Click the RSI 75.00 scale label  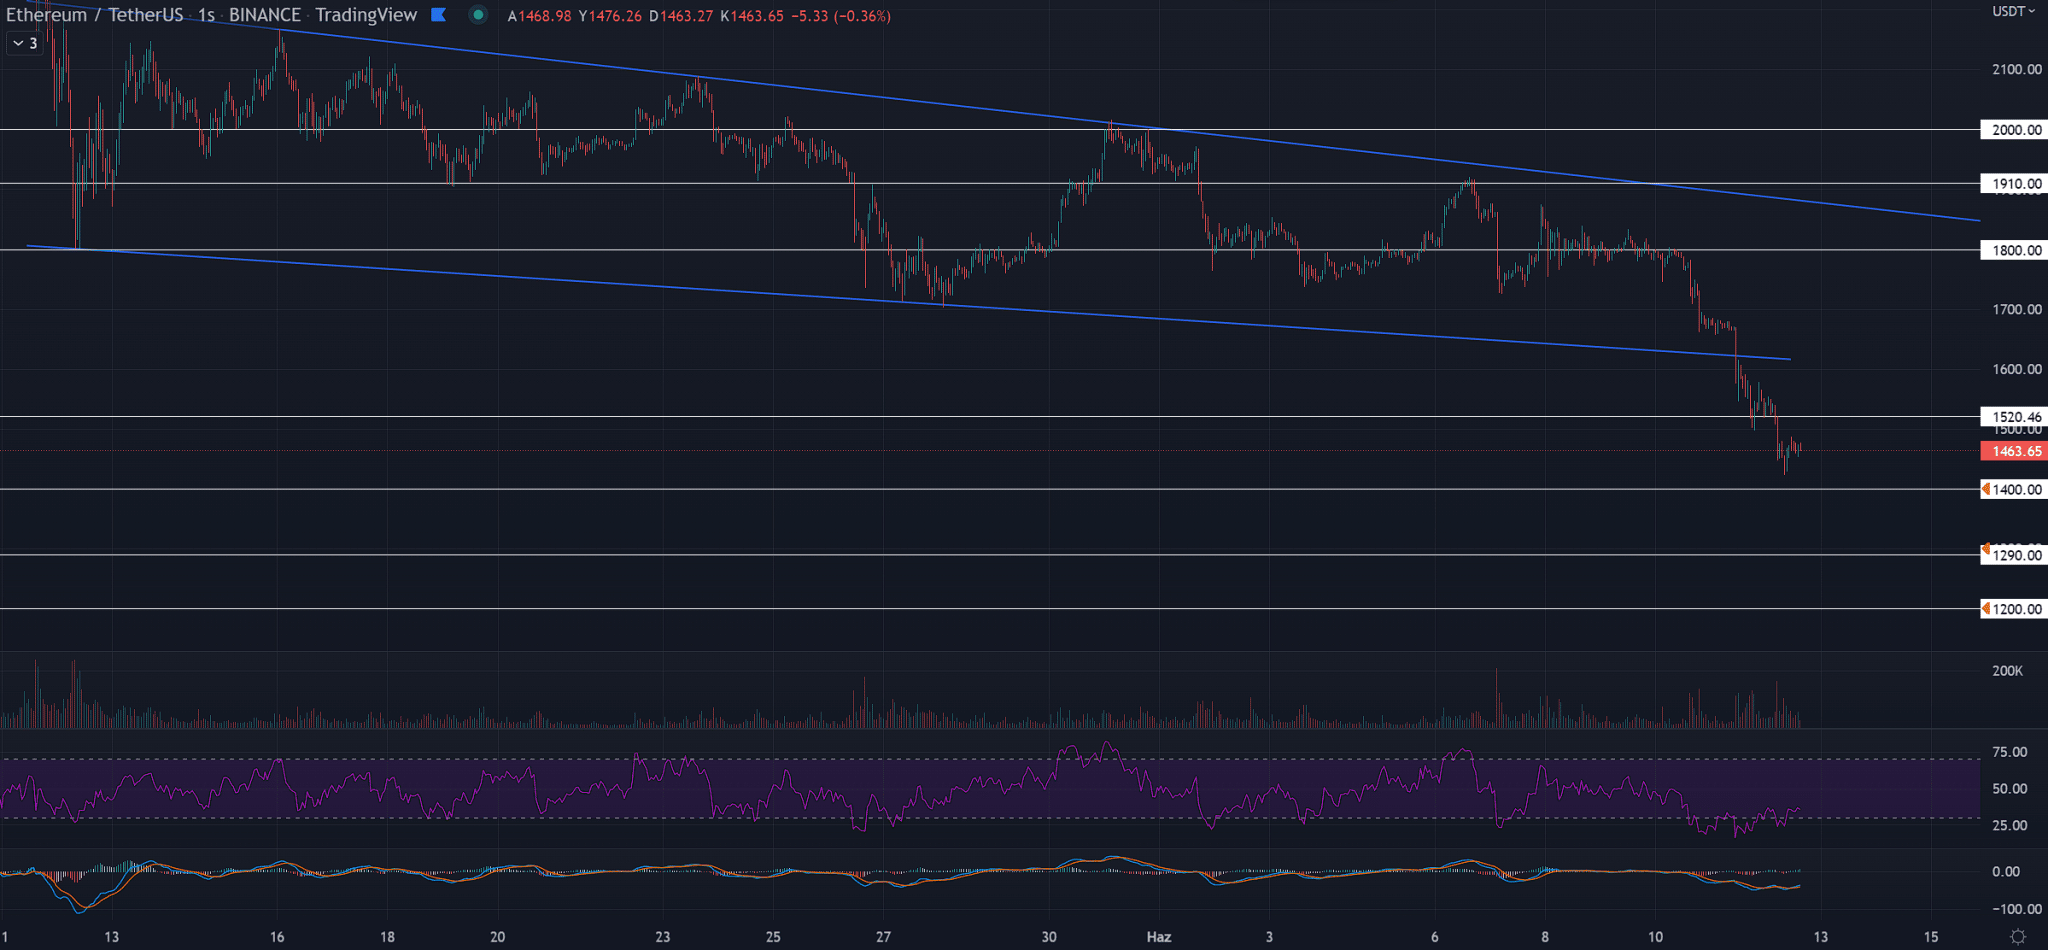coord(2009,752)
